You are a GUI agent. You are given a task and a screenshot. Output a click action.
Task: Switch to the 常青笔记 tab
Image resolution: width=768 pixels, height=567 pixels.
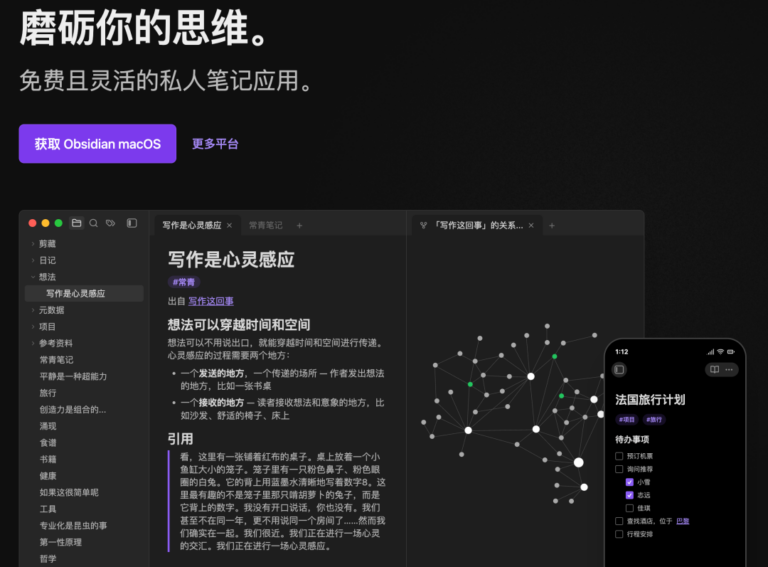pyautogui.click(x=265, y=225)
